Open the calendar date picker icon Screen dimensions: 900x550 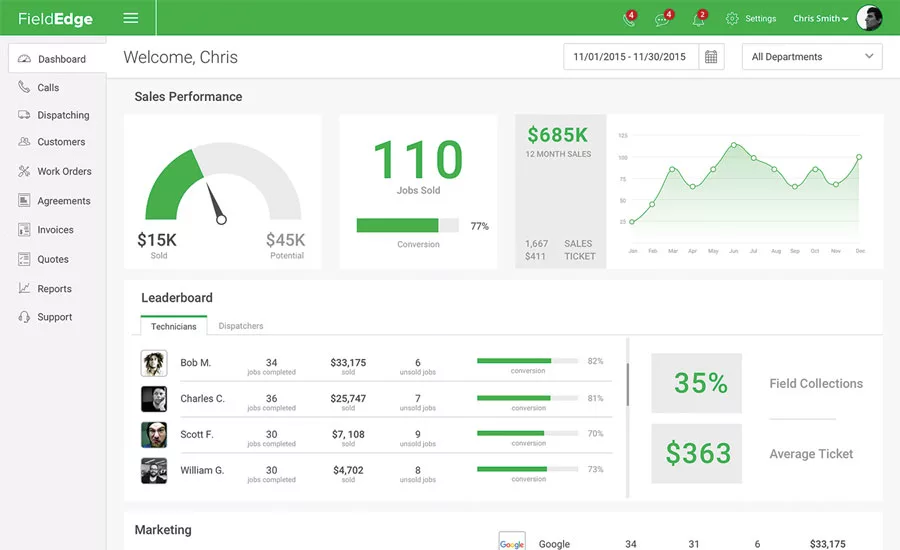(711, 57)
